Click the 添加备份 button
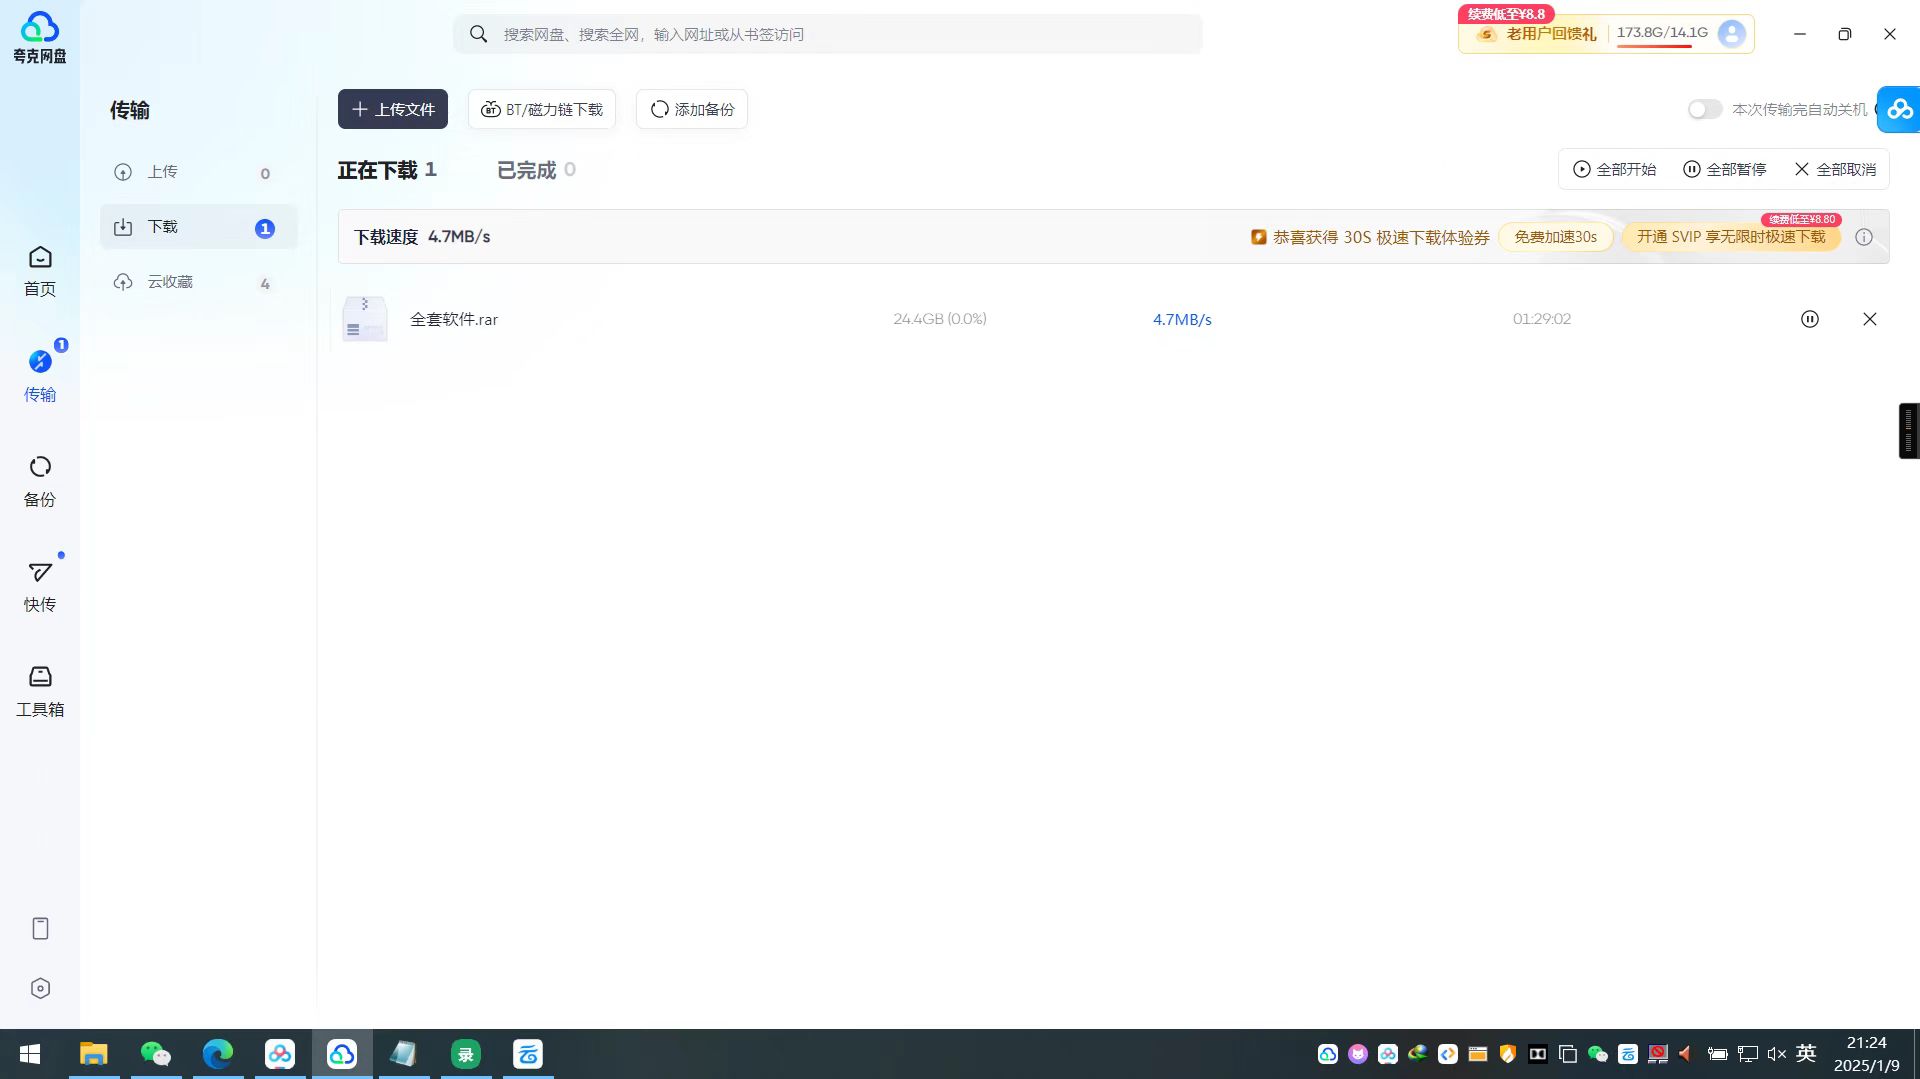1920x1079 pixels. tap(692, 109)
